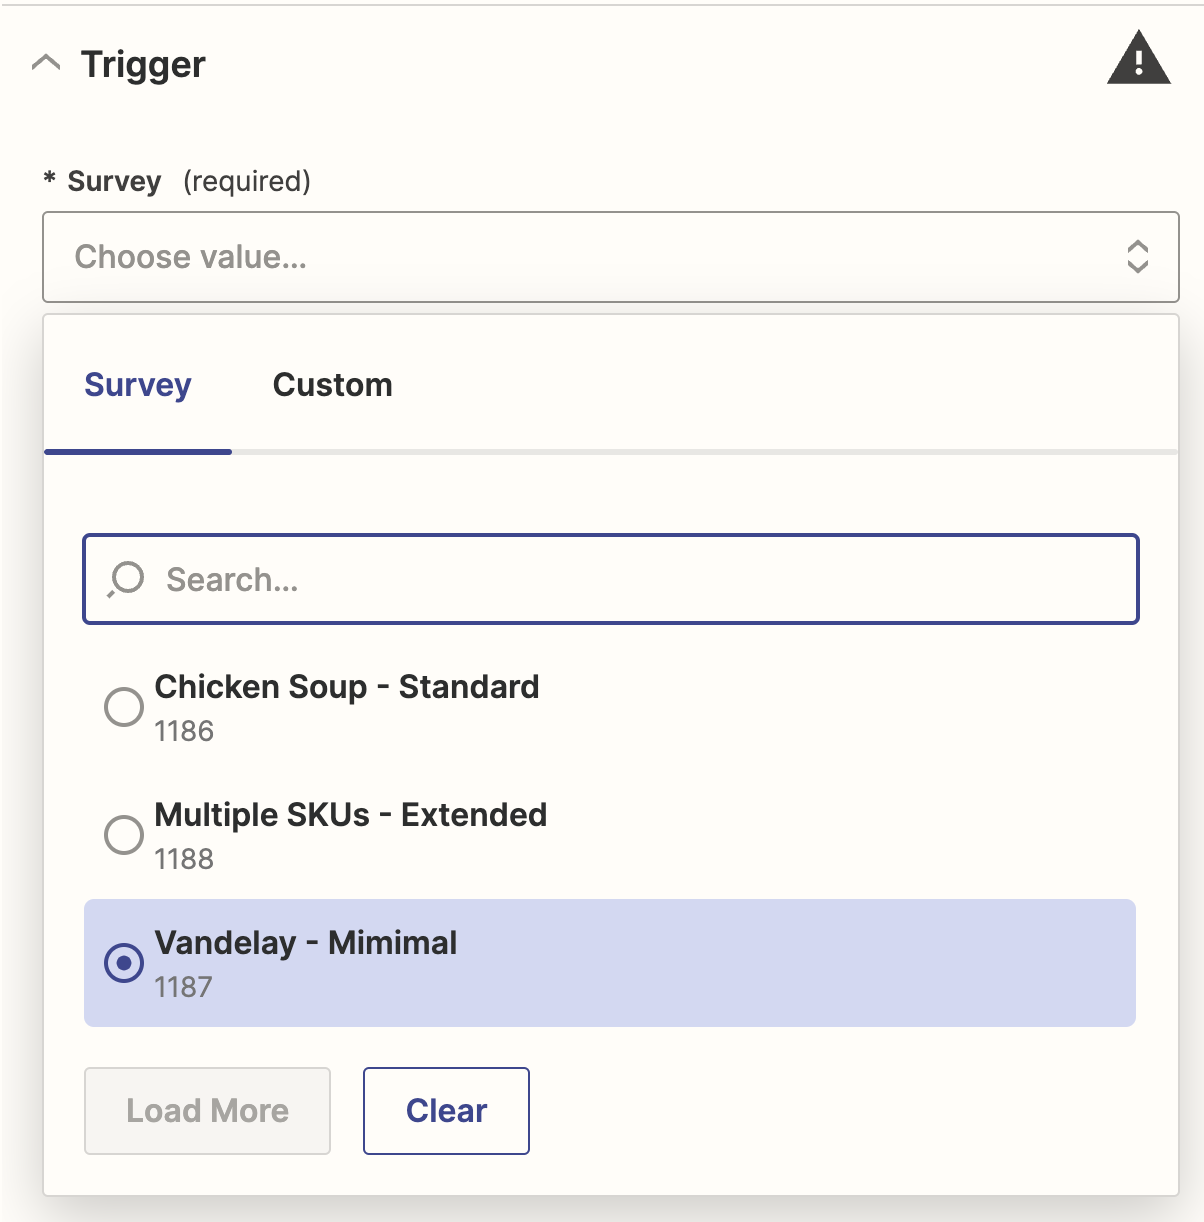1204x1222 pixels.
Task: Switch to the Custom tab
Action: [x=332, y=385]
